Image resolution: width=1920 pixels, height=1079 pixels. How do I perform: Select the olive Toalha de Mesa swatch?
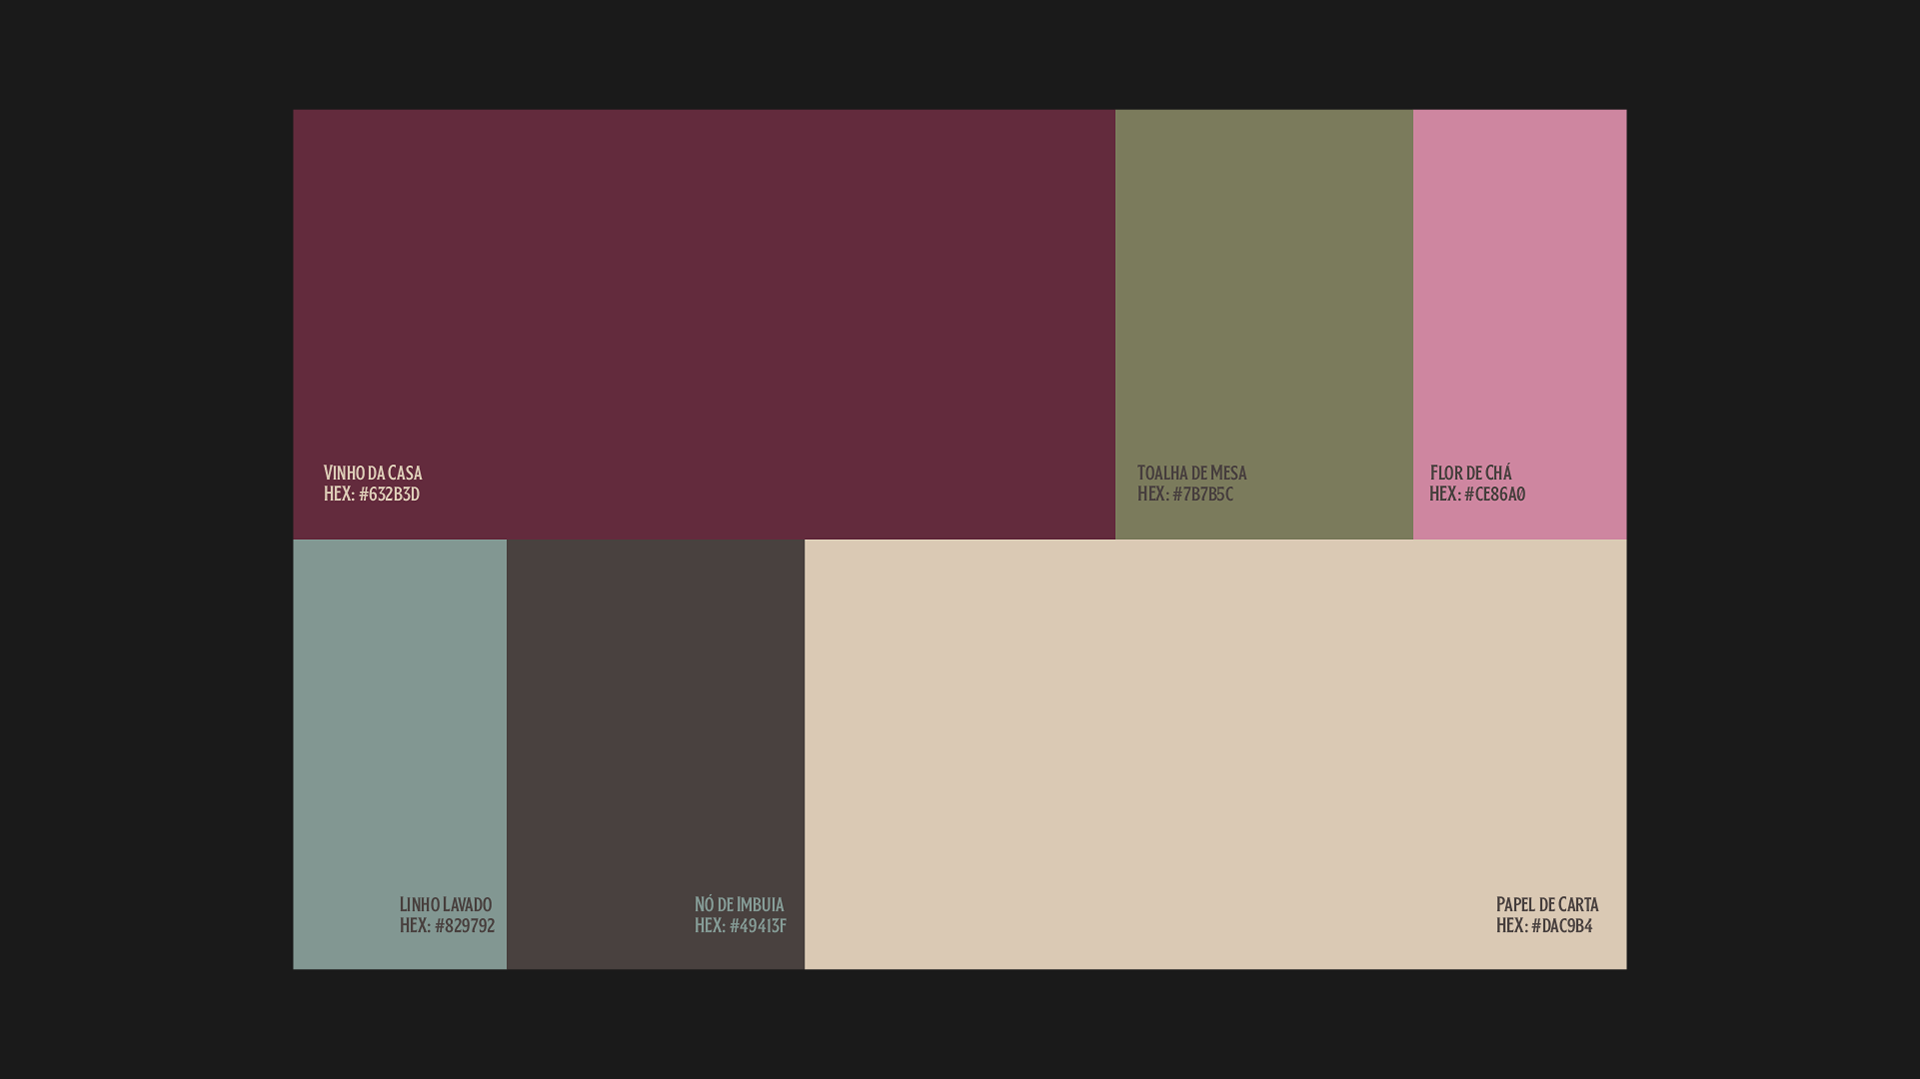(x=1264, y=324)
